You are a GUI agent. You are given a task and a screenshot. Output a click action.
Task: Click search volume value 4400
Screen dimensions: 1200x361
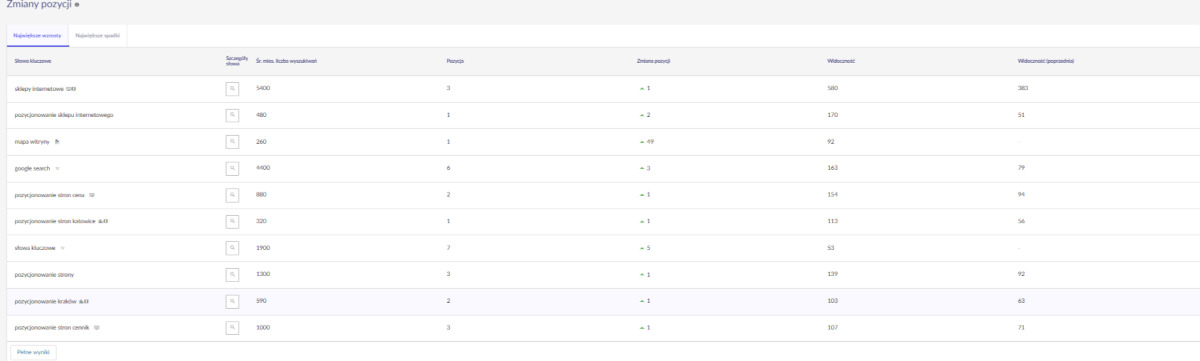pos(263,168)
